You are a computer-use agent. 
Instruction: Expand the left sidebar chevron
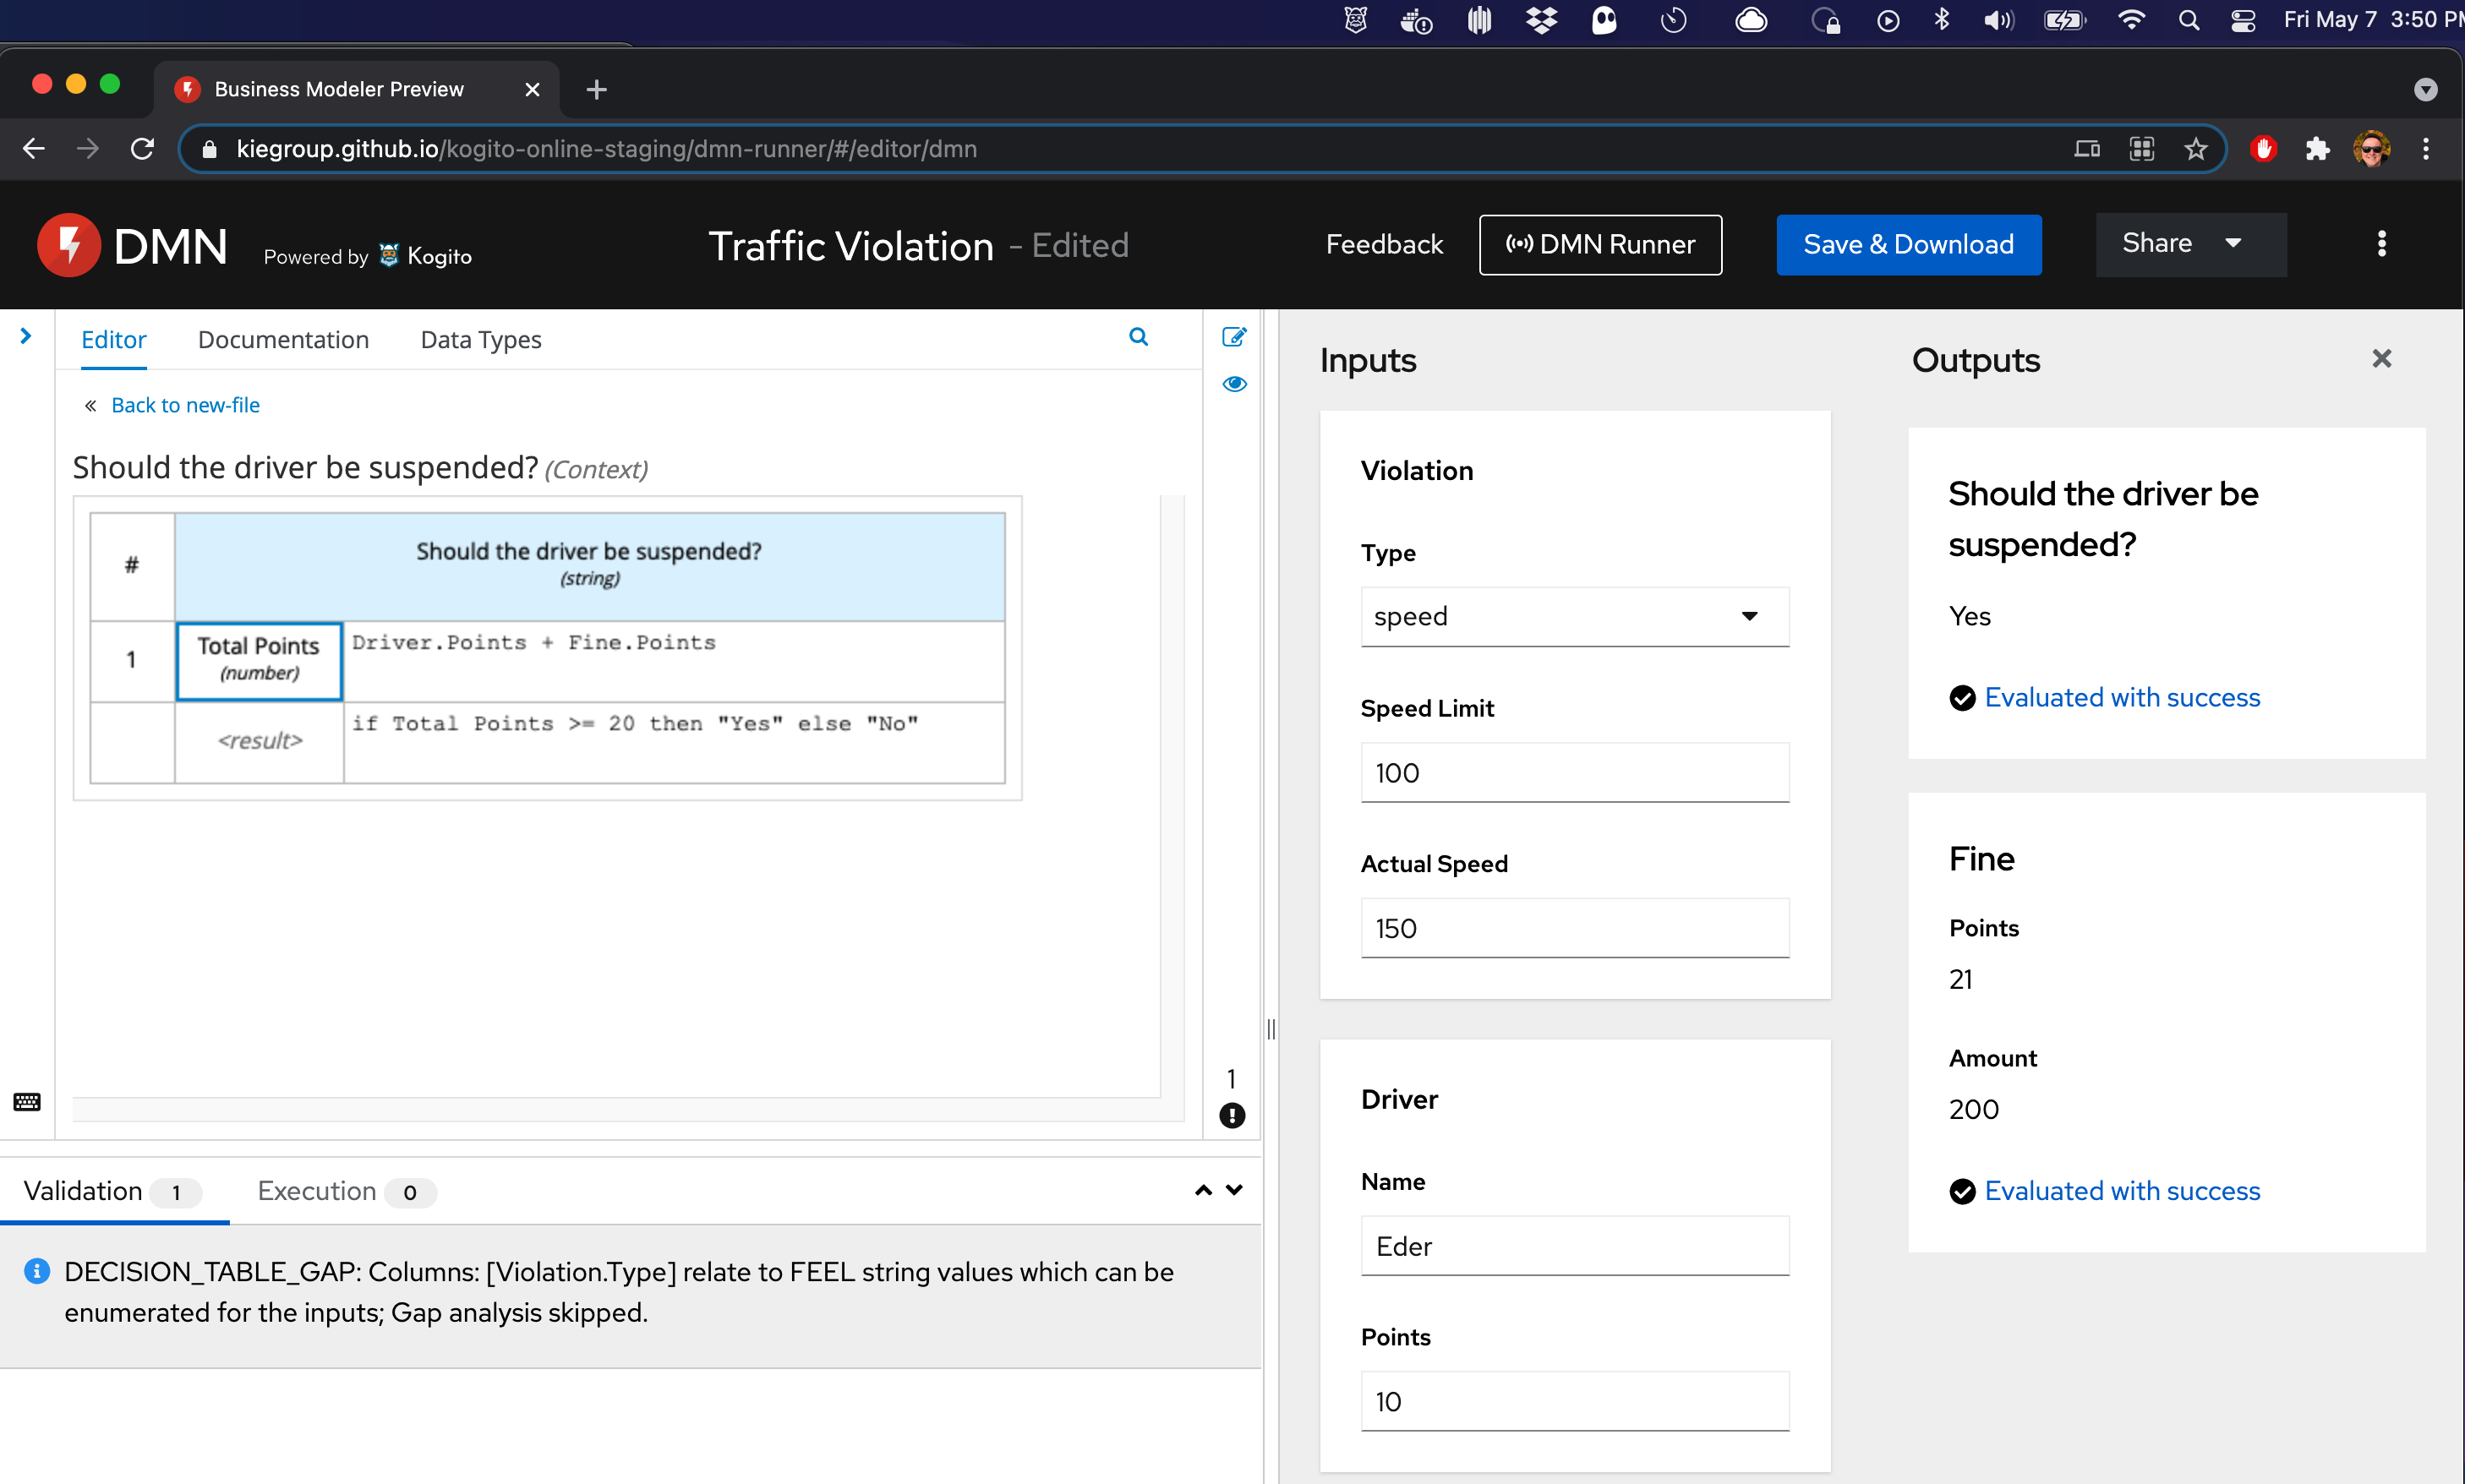26,337
